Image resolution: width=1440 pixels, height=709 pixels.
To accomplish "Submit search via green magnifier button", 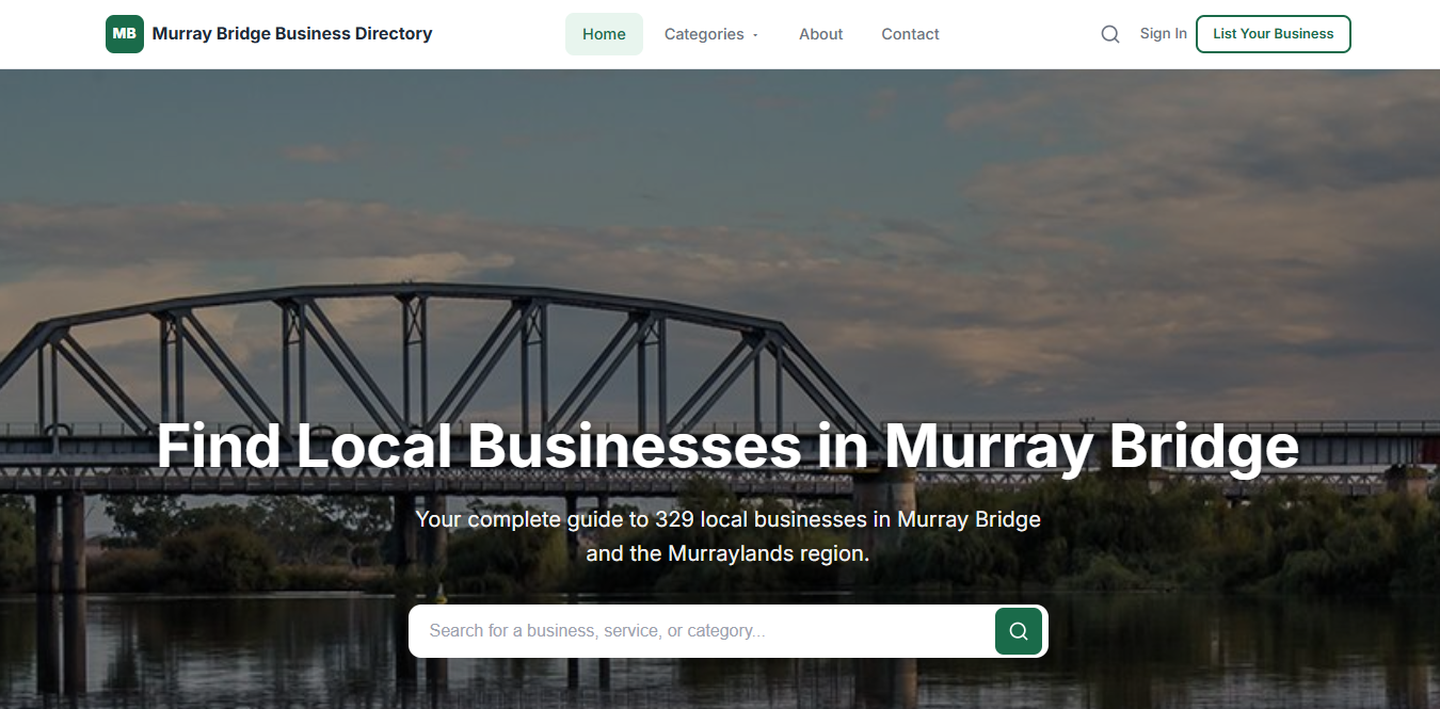I will [x=1018, y=631].
